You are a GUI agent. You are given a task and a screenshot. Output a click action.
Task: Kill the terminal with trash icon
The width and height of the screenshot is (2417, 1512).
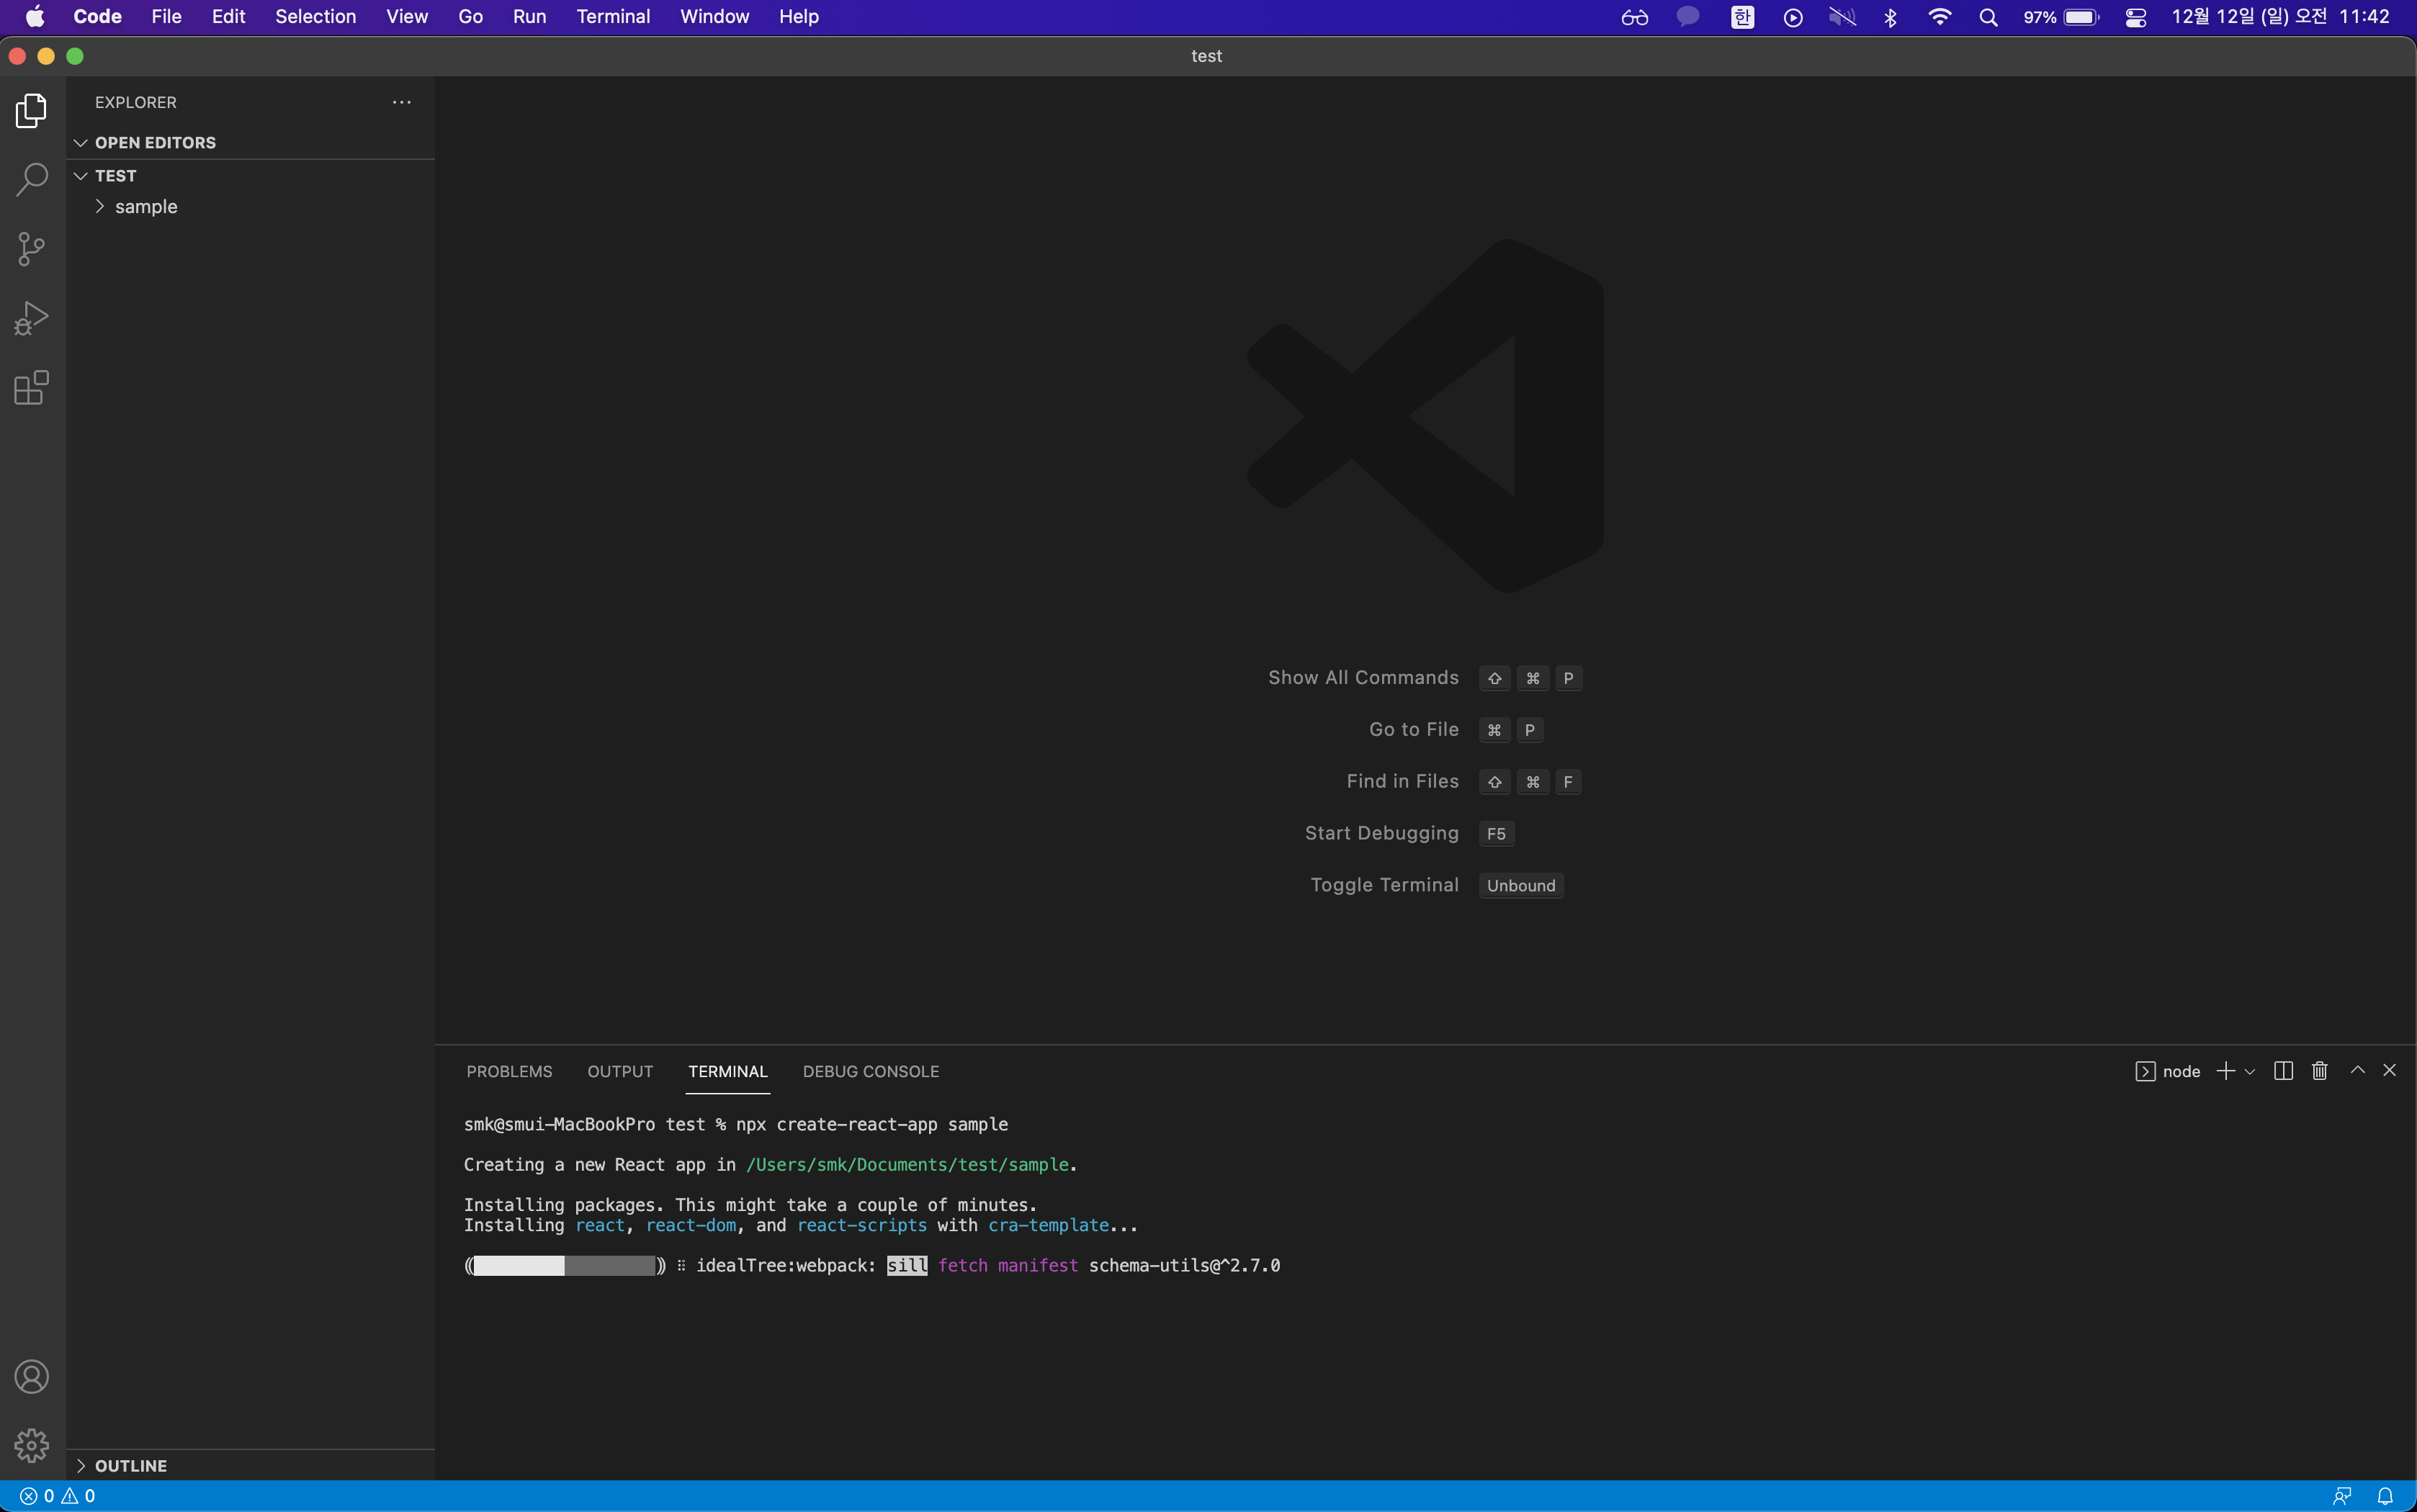[2320, 1071]
